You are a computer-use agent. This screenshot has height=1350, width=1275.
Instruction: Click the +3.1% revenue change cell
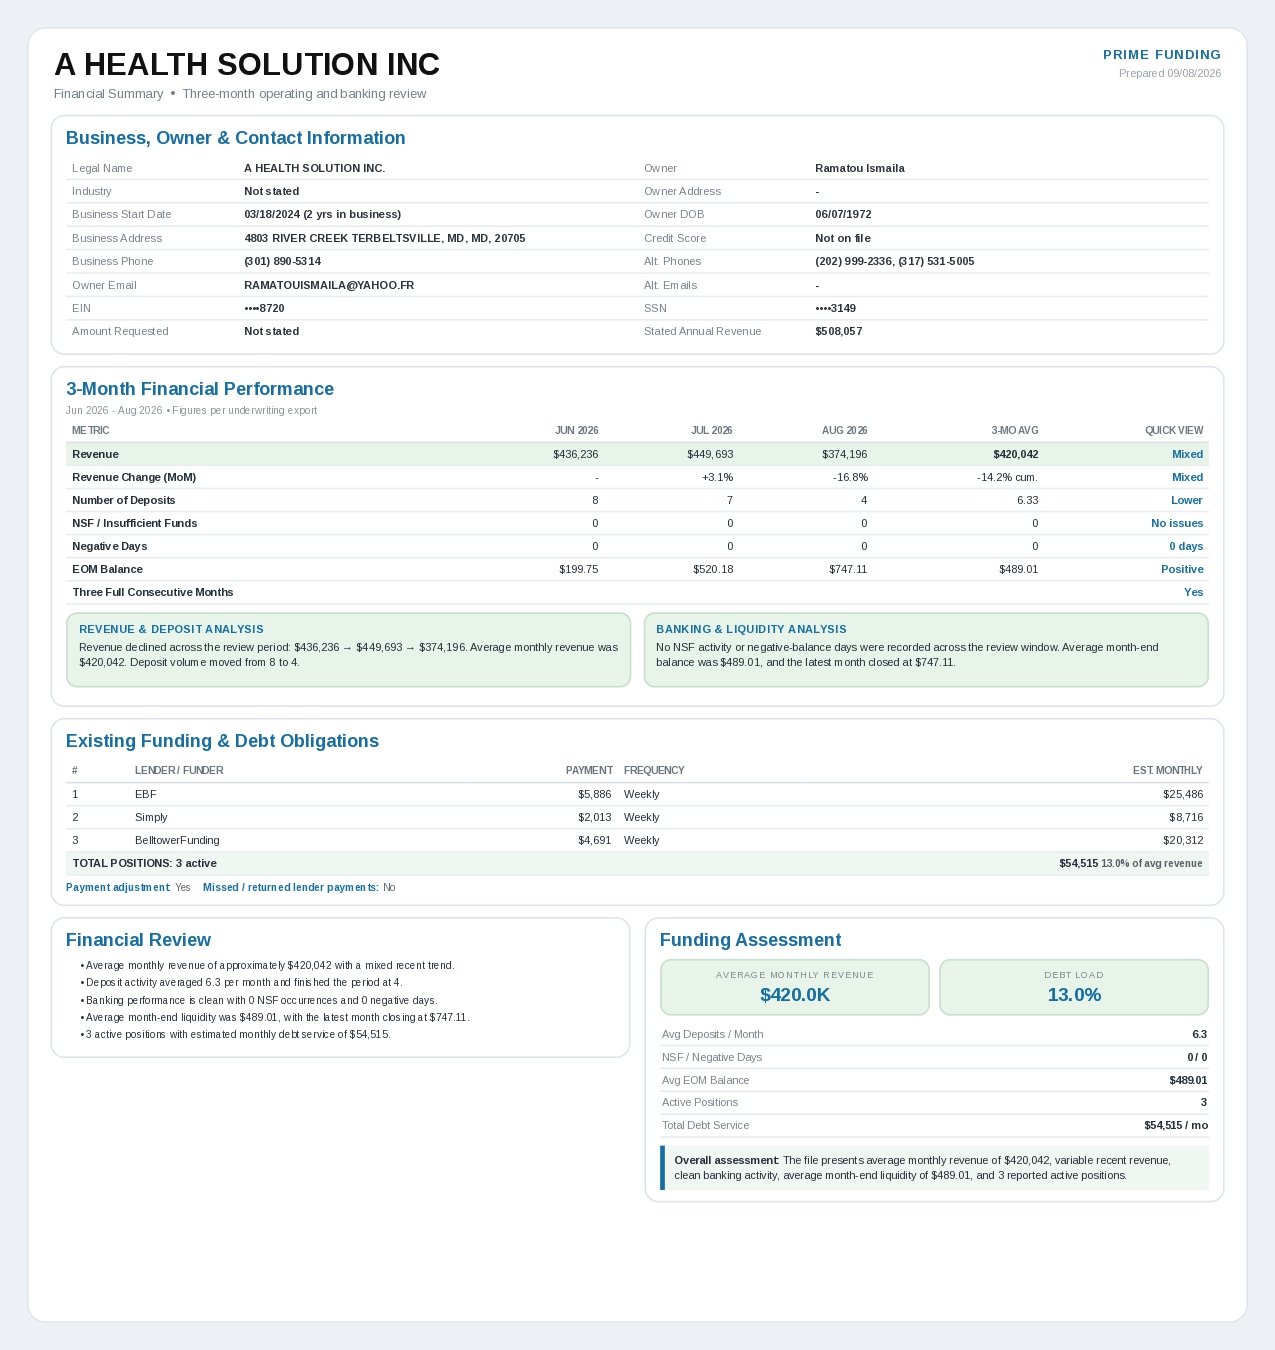[x=718, y=477]
